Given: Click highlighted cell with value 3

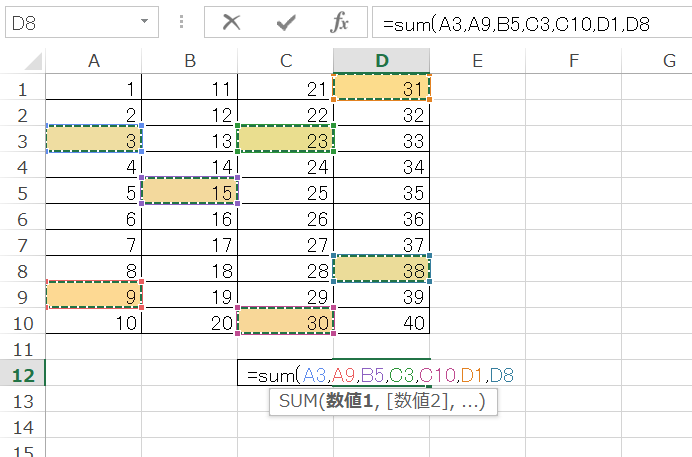Looking at the screenshot, I should [x=94, y=139].
